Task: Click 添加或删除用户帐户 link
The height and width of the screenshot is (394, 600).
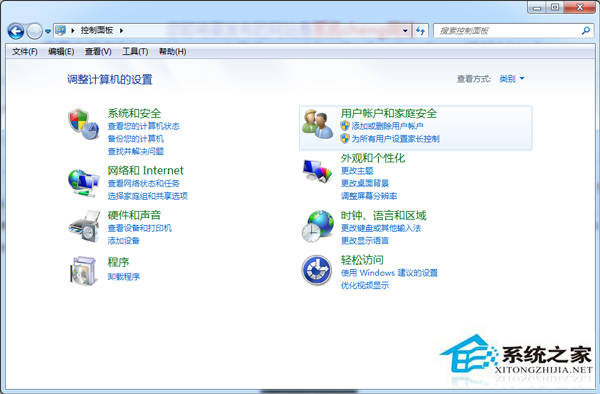Action: (x=387, y=126)
